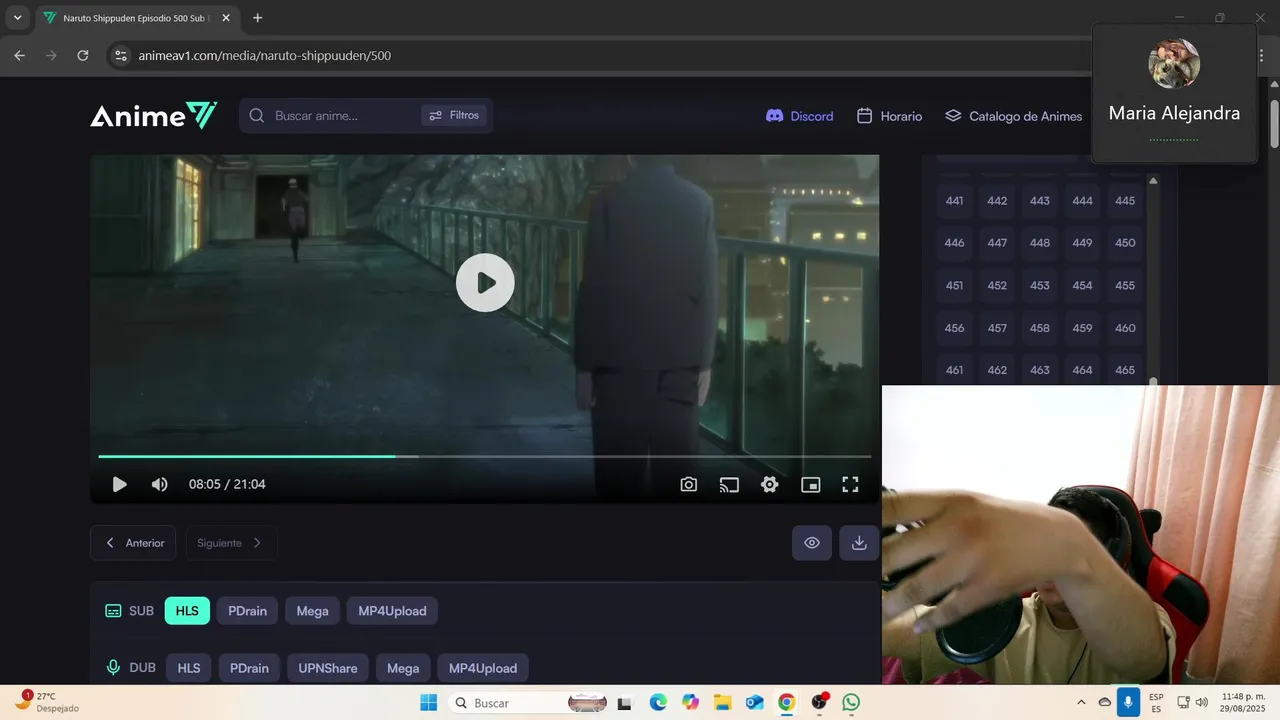Select DUB HLS server
Image resolution: width=1280 pixels, height=720 pixels.
(189, 668)
